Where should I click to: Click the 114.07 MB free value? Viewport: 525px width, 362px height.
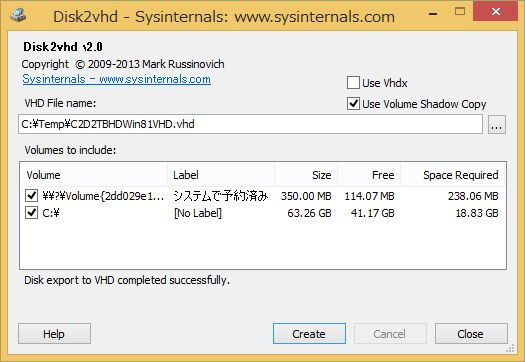(369, 196)
